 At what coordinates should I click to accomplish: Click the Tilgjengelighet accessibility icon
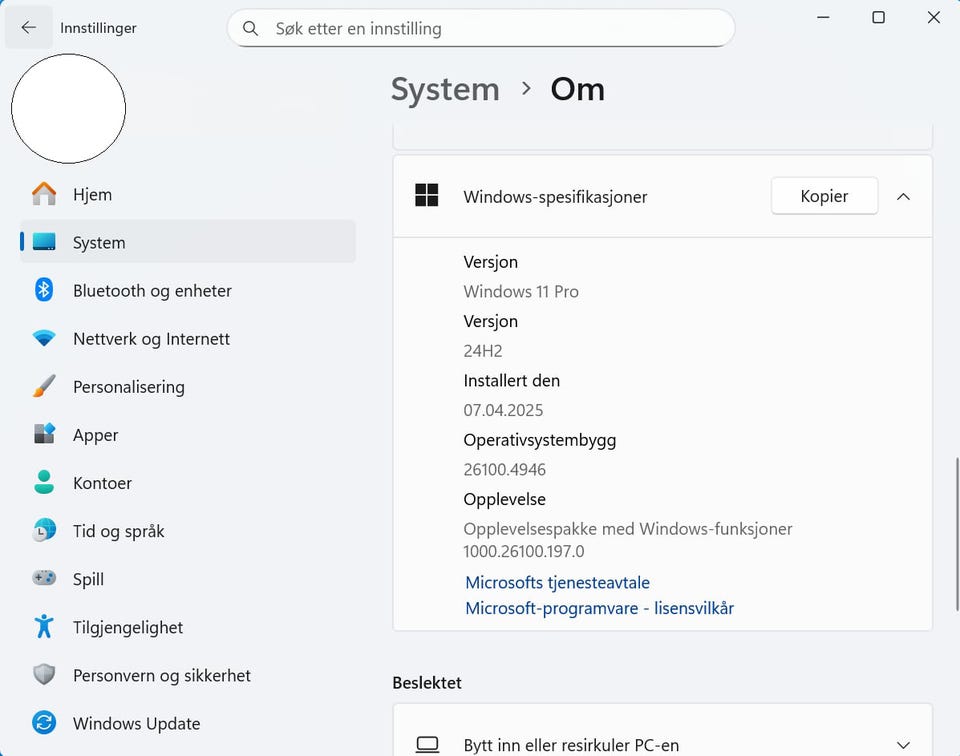pos(44,626)
